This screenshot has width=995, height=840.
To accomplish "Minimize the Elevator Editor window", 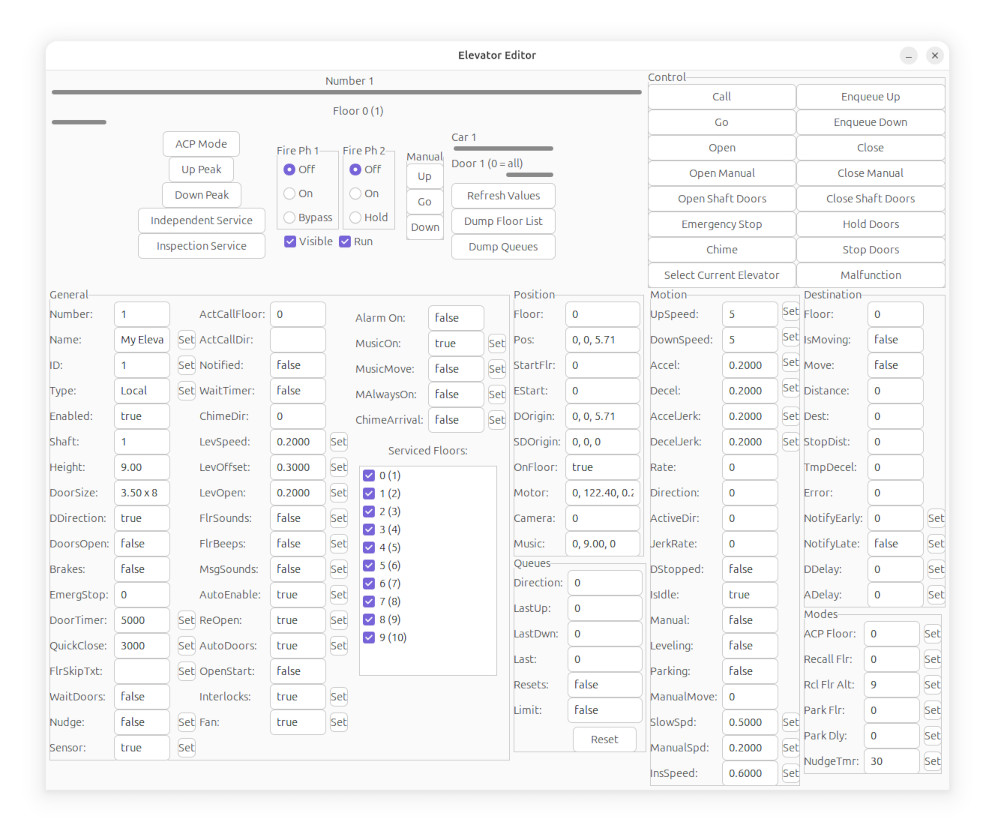I will tap(909, 56).
